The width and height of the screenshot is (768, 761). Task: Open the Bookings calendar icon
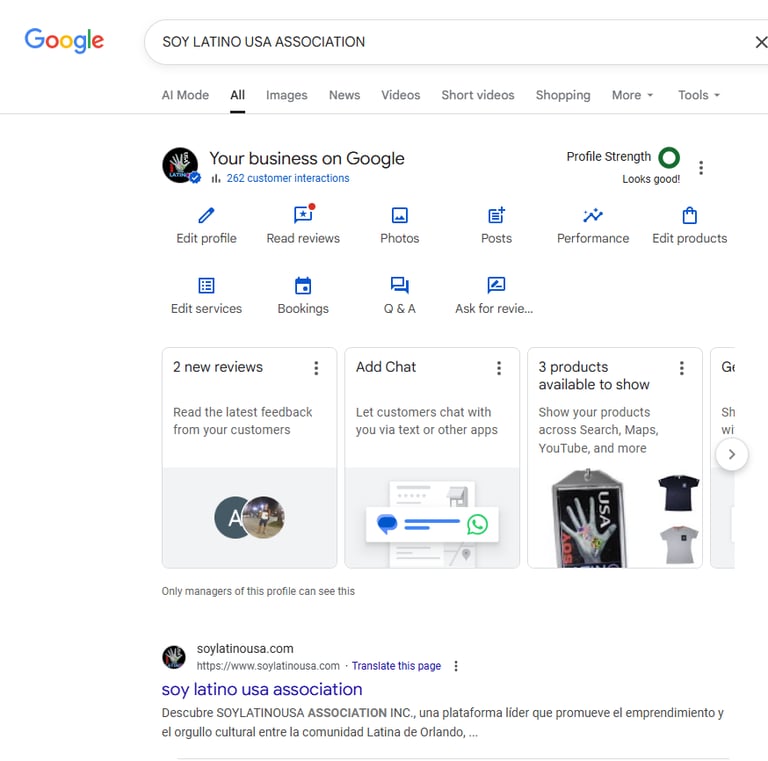(303, 285)
